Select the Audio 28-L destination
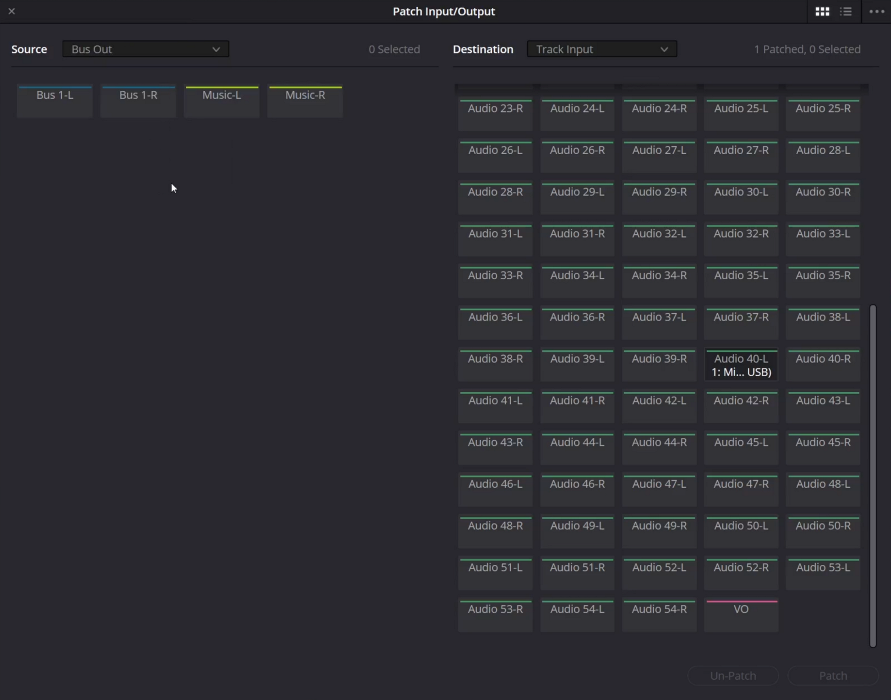The width and height of the screenshot is (891, 700). [823, 156]
